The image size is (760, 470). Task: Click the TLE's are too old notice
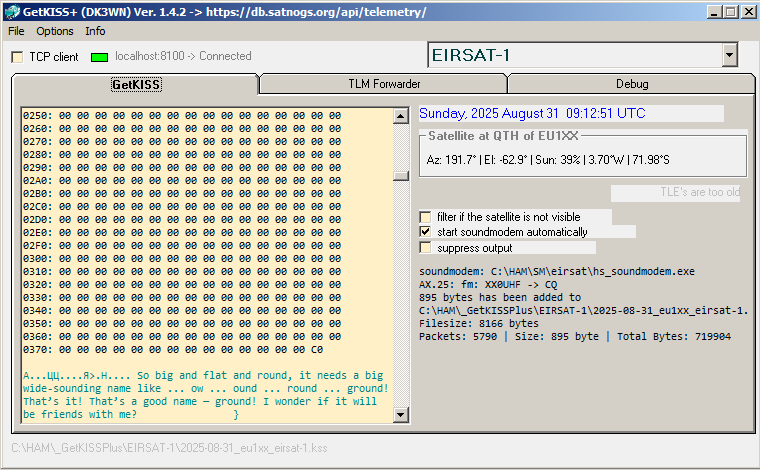pyautogui.click(x=676, y=193)
